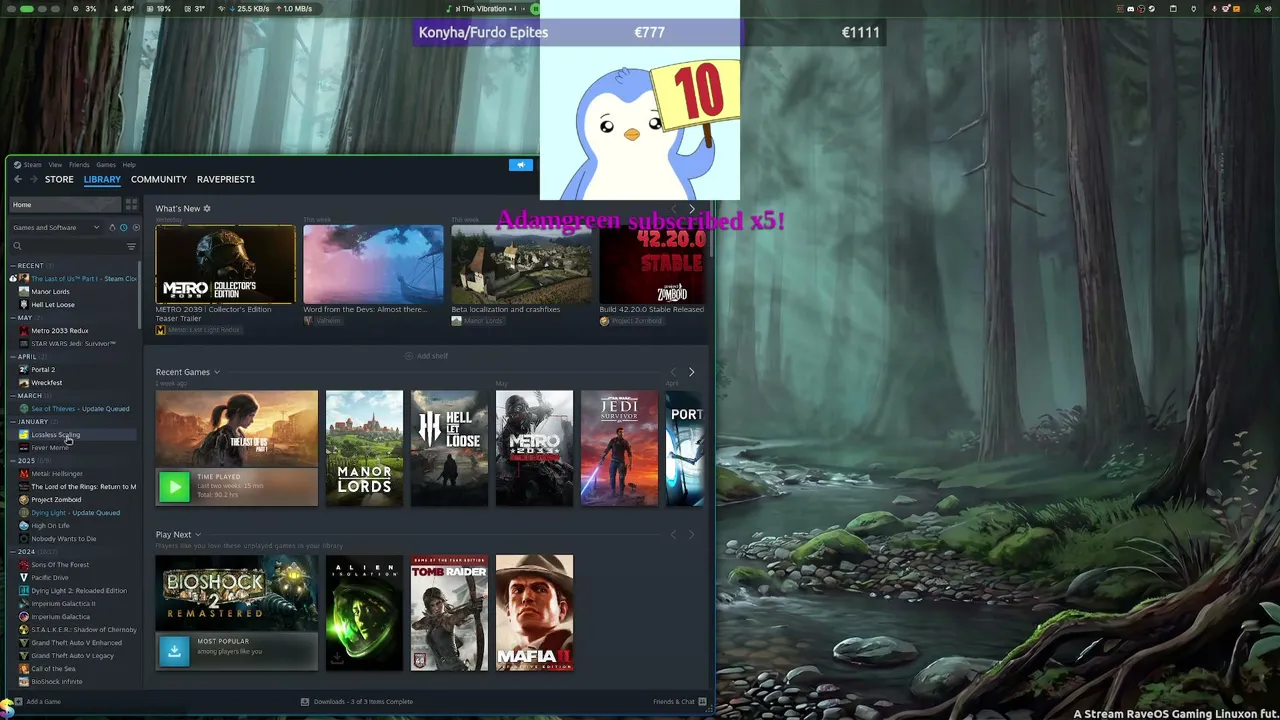Open the Recent Games shelf dropdown
The width and height of the screenshot is (1280, 720).
pos(217,372)
